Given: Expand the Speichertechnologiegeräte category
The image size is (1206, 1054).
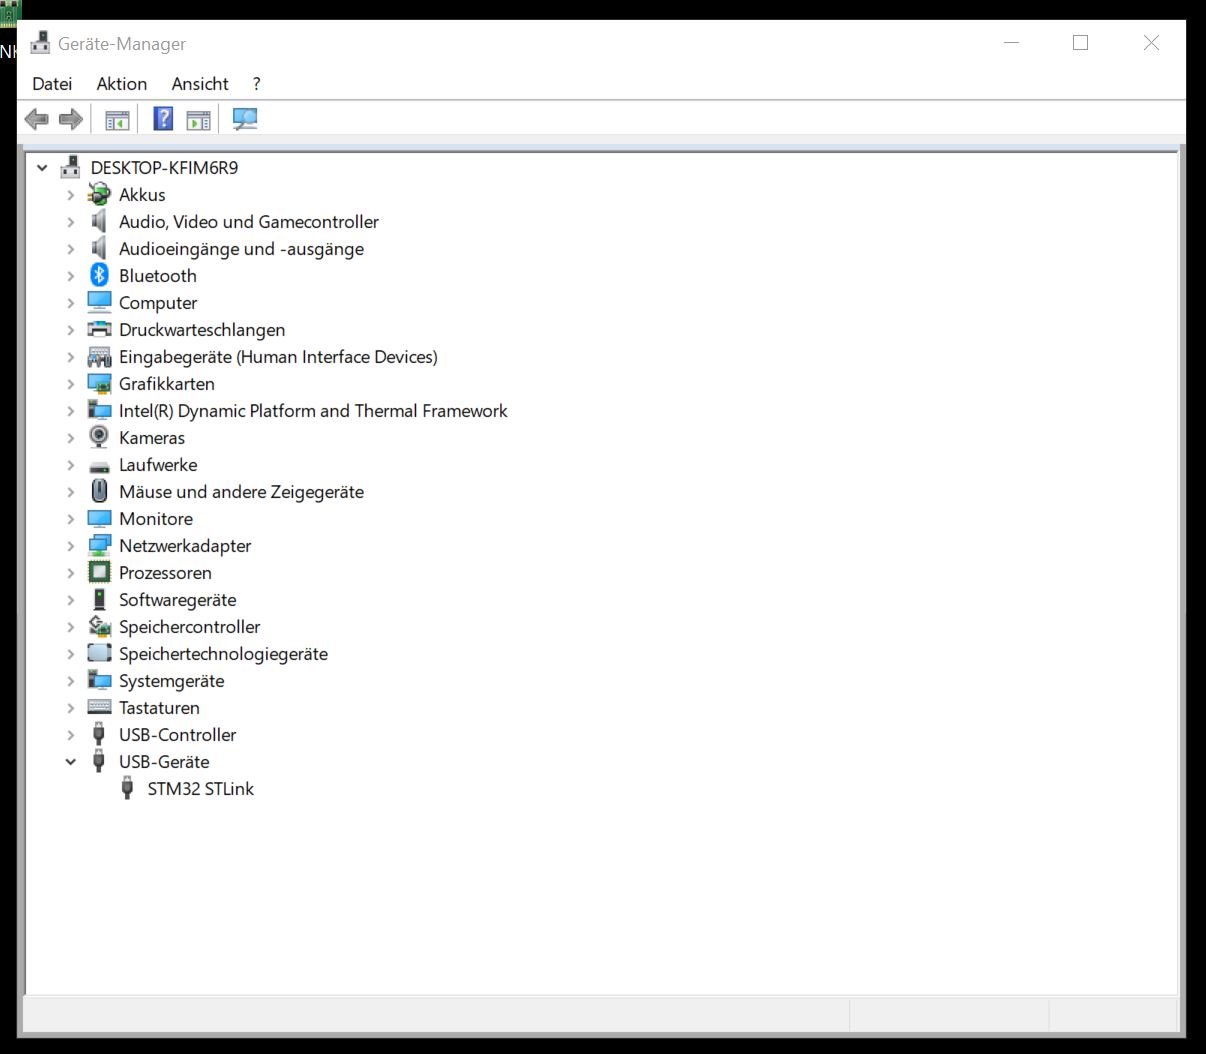Looking at the screenshot, I should click(70, 654).
